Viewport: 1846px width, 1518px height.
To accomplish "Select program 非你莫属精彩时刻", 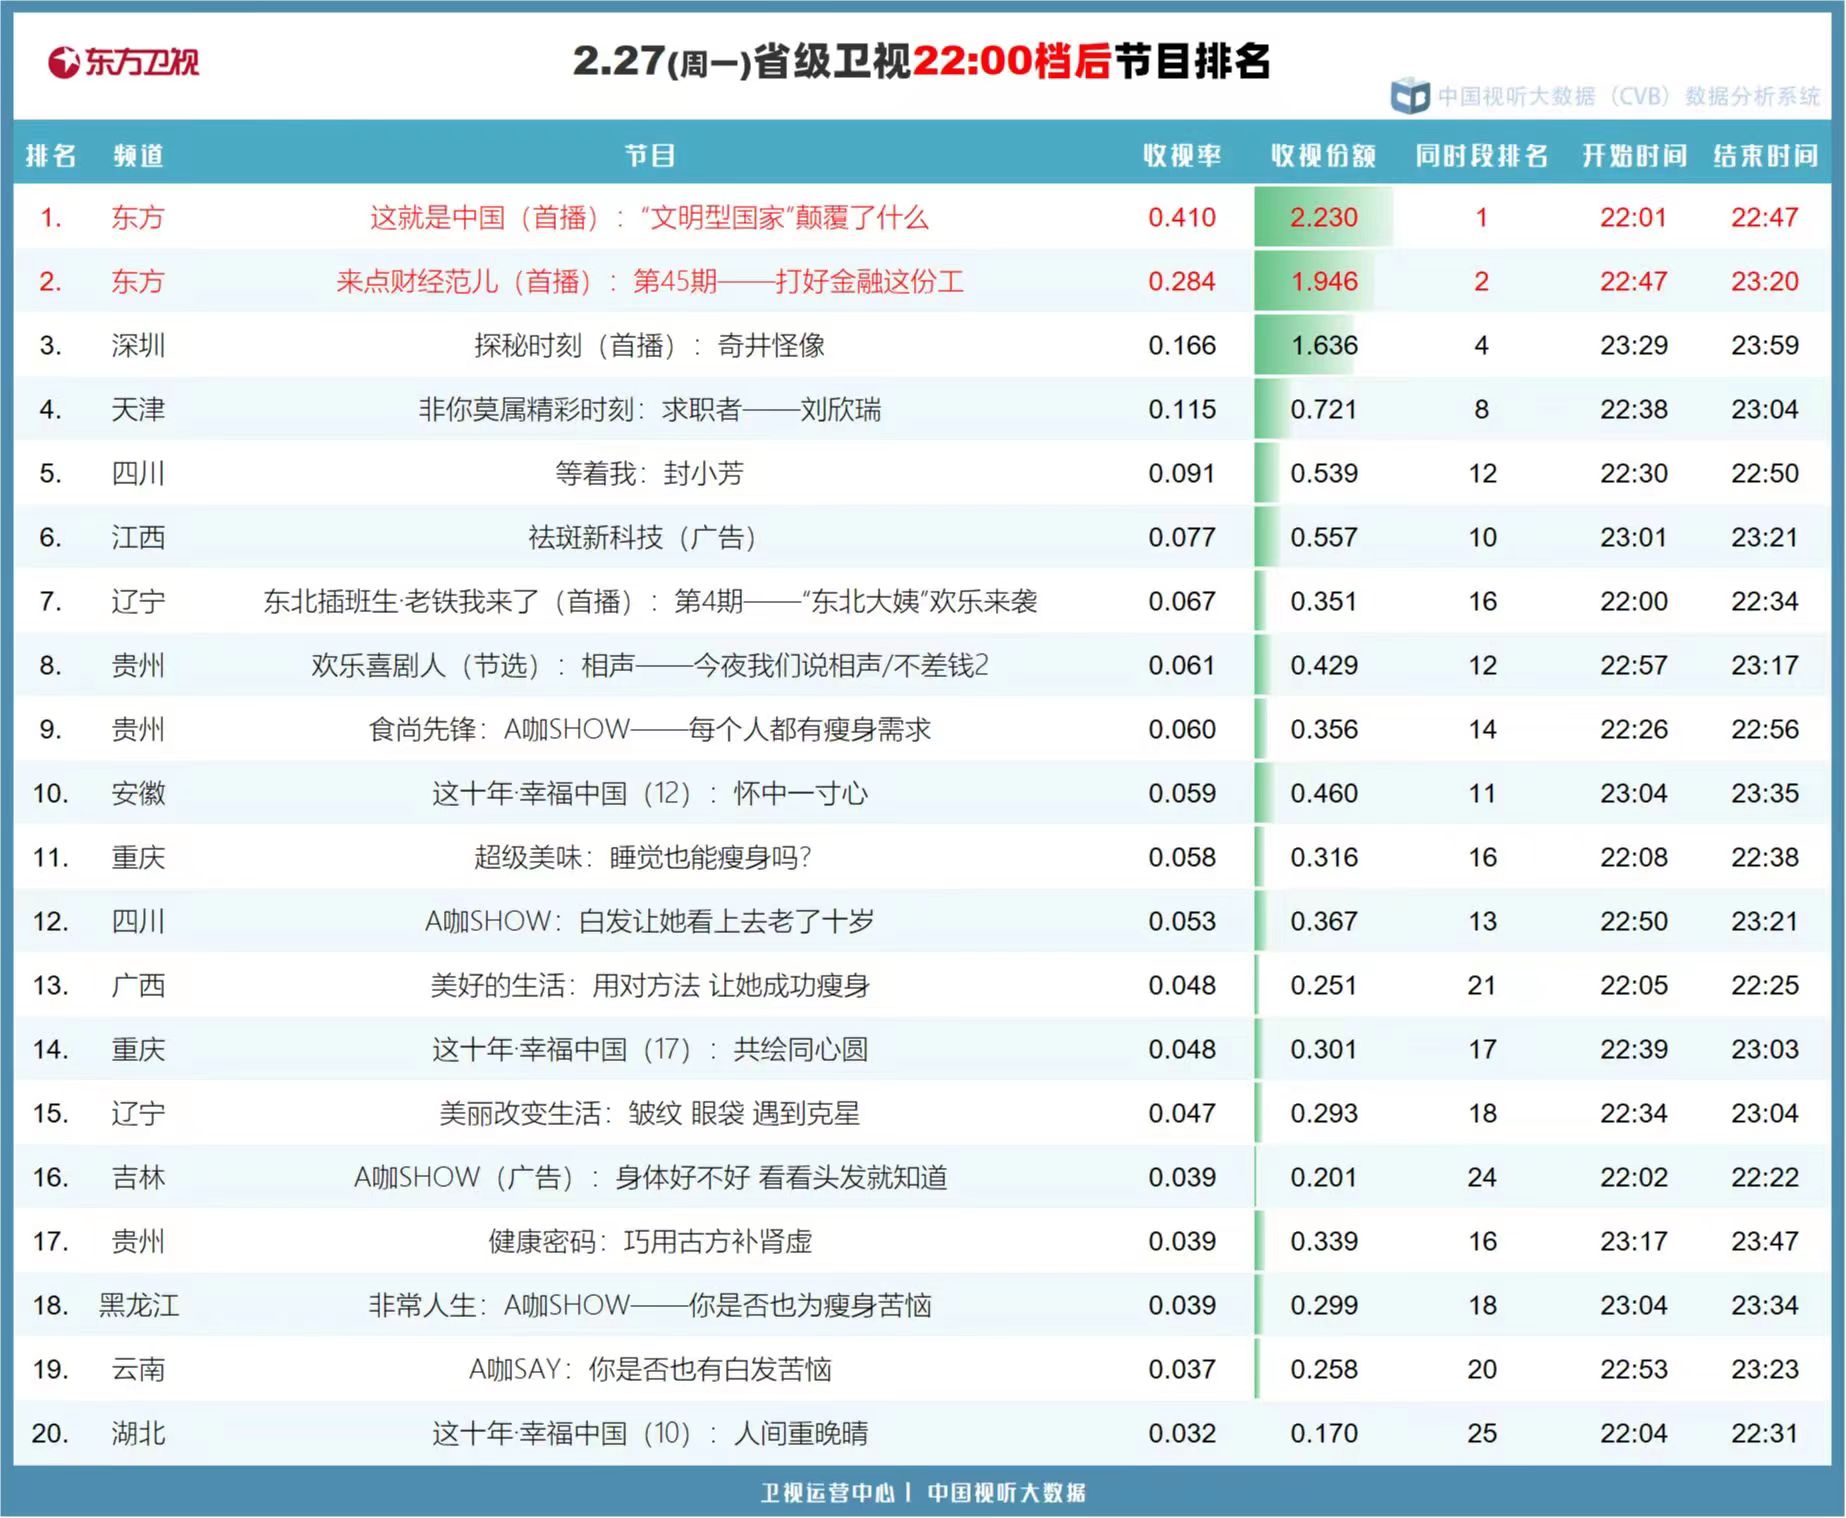I will [x=650, y=409].
